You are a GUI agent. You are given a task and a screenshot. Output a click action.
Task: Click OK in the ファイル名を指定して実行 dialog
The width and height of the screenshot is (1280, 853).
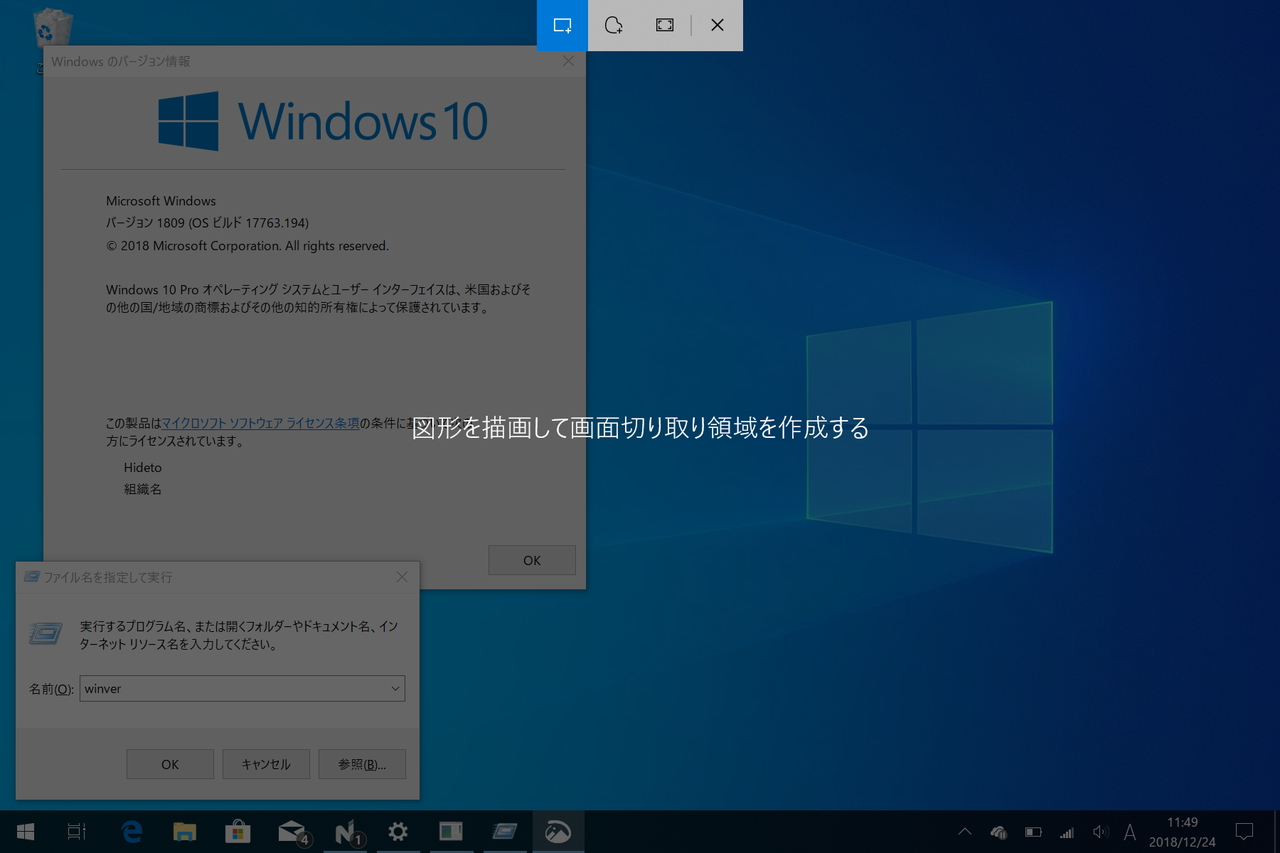click(170, 764)
